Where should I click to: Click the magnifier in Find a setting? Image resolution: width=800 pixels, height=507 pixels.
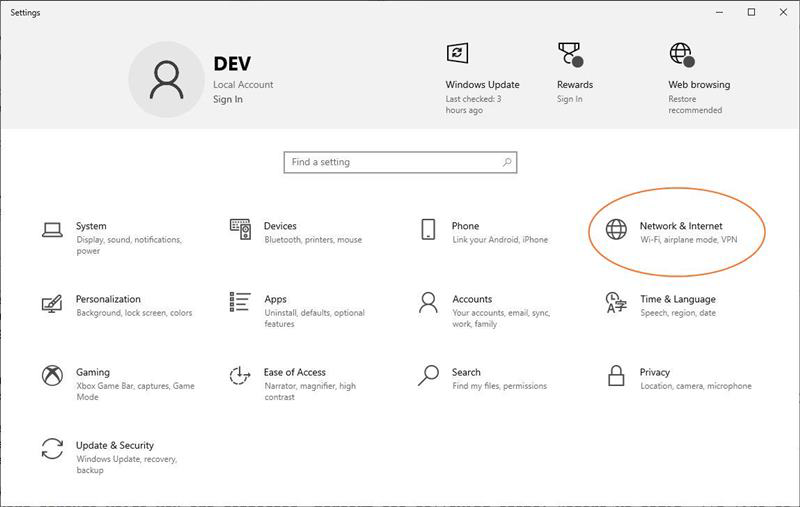(507, 162)
